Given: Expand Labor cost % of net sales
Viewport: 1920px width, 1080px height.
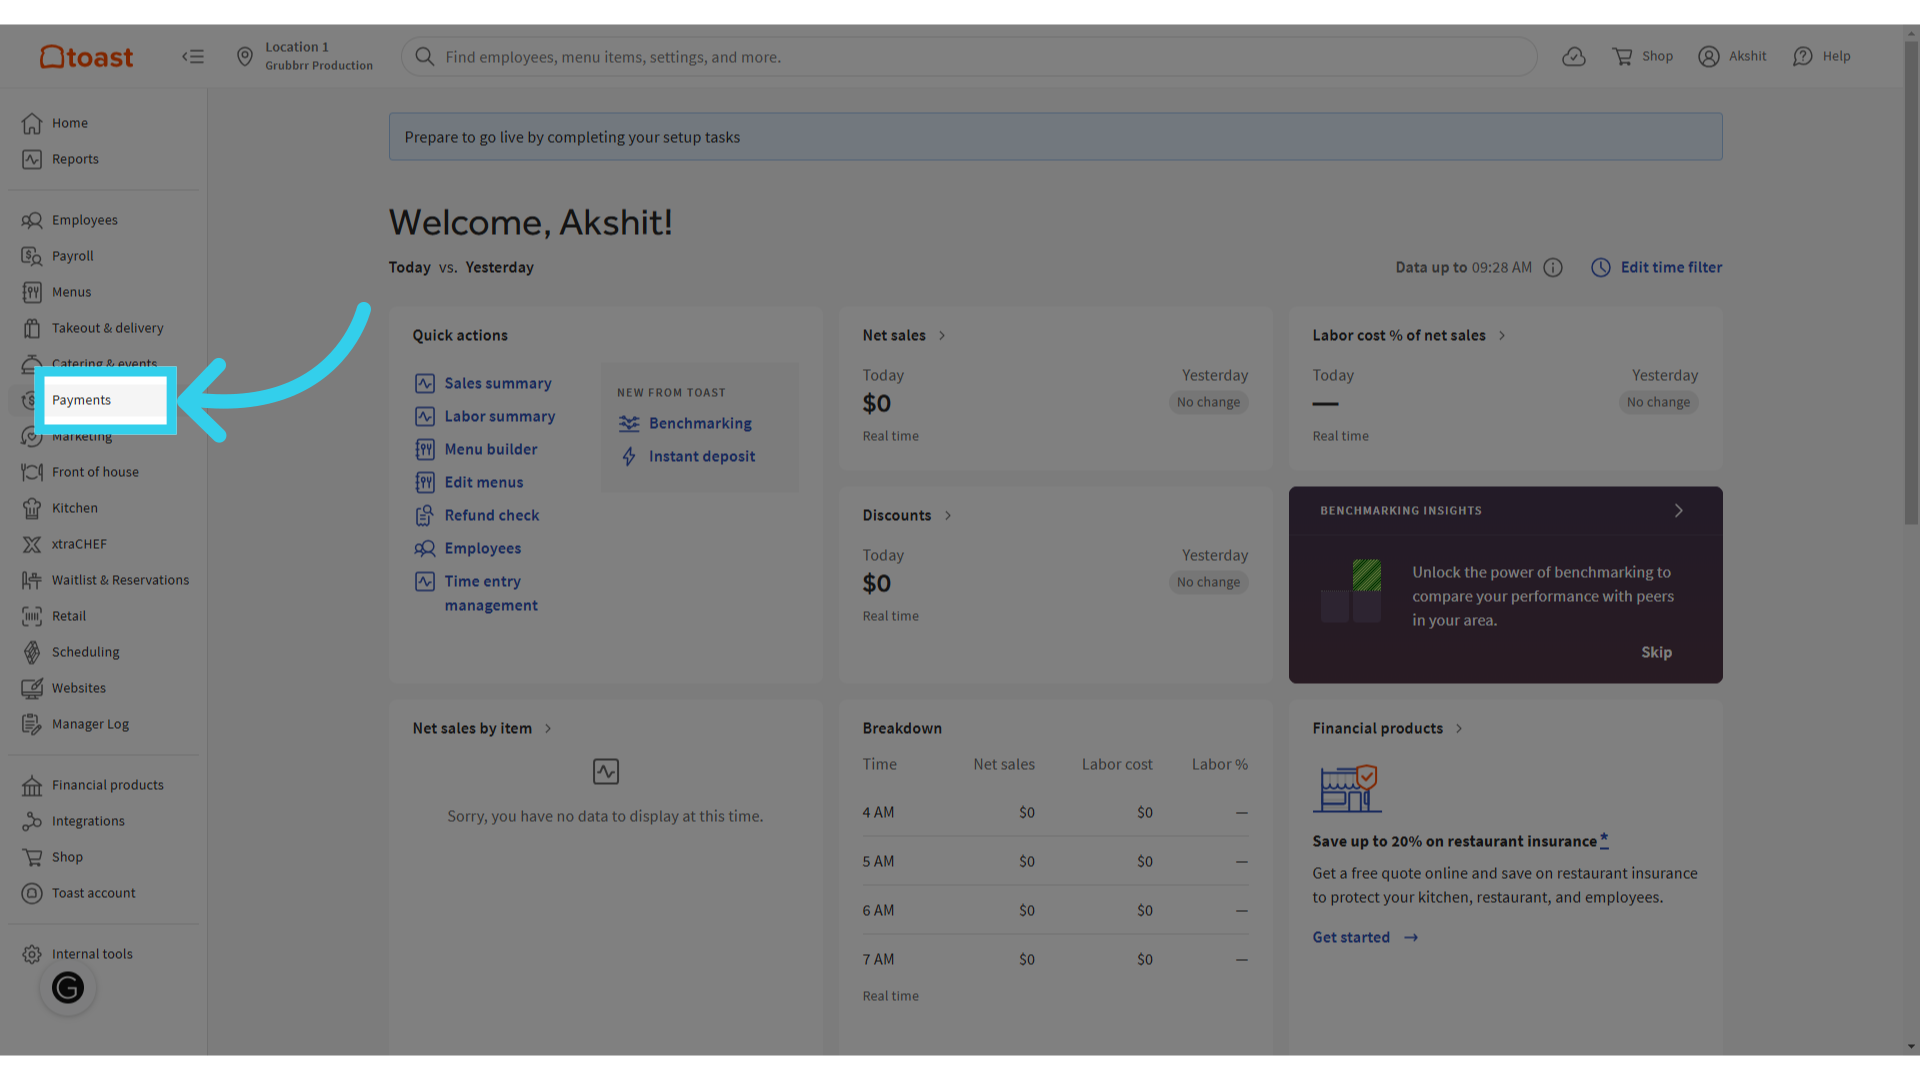Looking at the screenshot, I should pos(1502,335).
